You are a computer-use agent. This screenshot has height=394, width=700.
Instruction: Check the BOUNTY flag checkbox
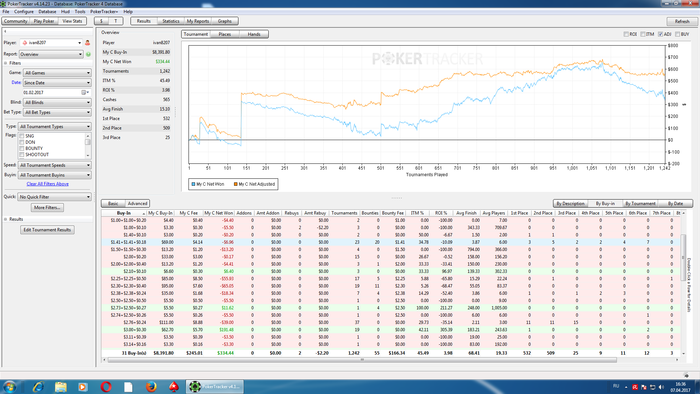(21, 149)
